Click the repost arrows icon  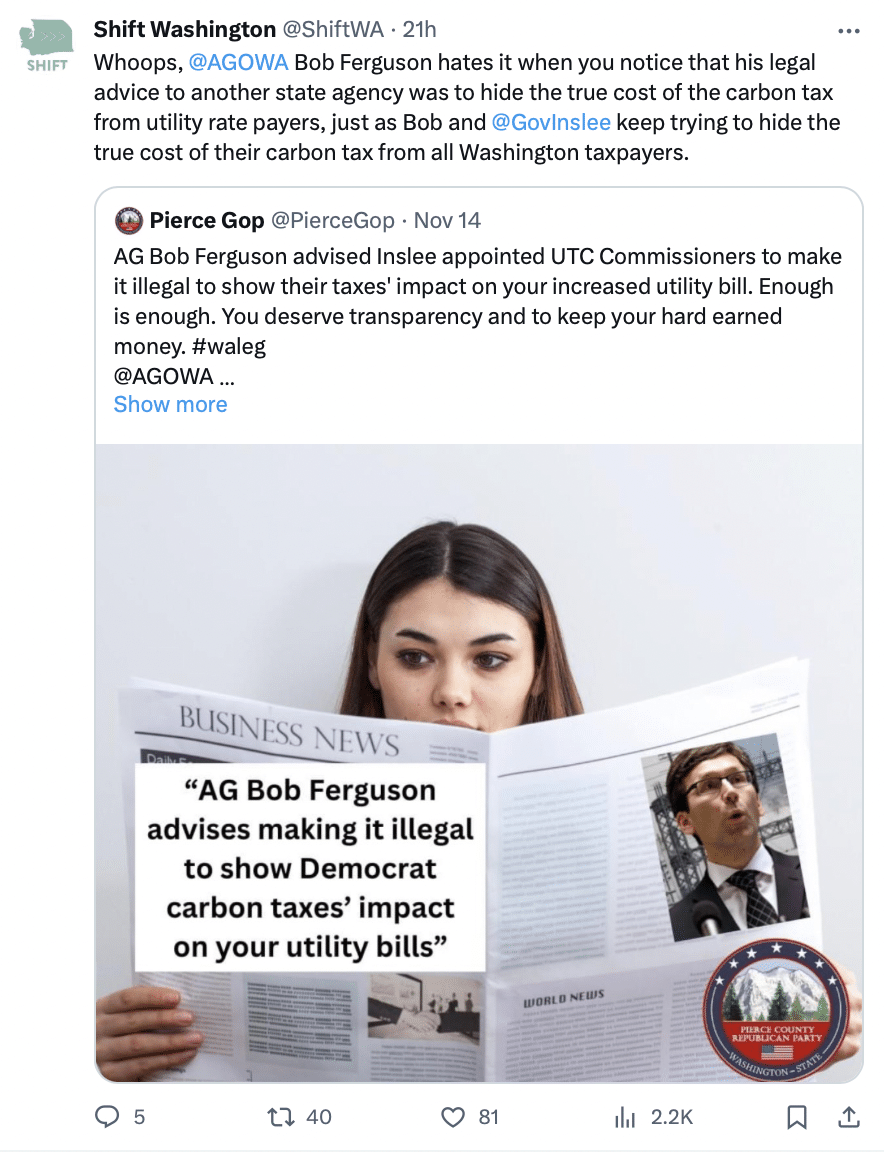[x=280, y=1117]
